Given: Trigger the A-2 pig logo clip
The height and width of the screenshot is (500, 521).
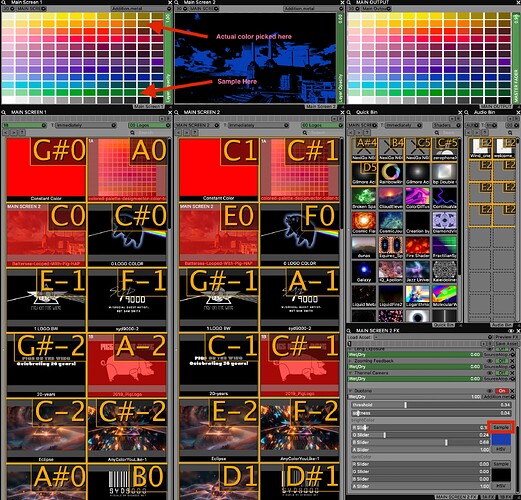Looking at the screenshot, I should pyautogui.click(x=127, y=365).
